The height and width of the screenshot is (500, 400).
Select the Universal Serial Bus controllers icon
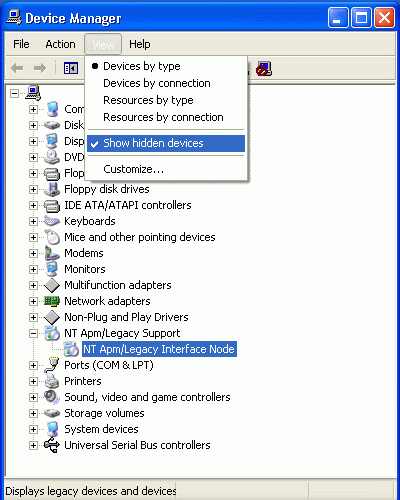[52, 445]
